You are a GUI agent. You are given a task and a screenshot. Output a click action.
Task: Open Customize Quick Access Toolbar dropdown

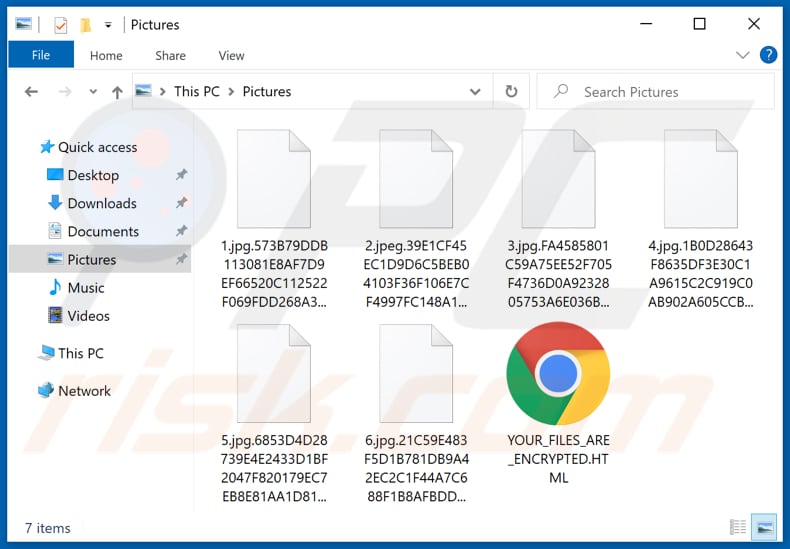(x=107, y=24)
